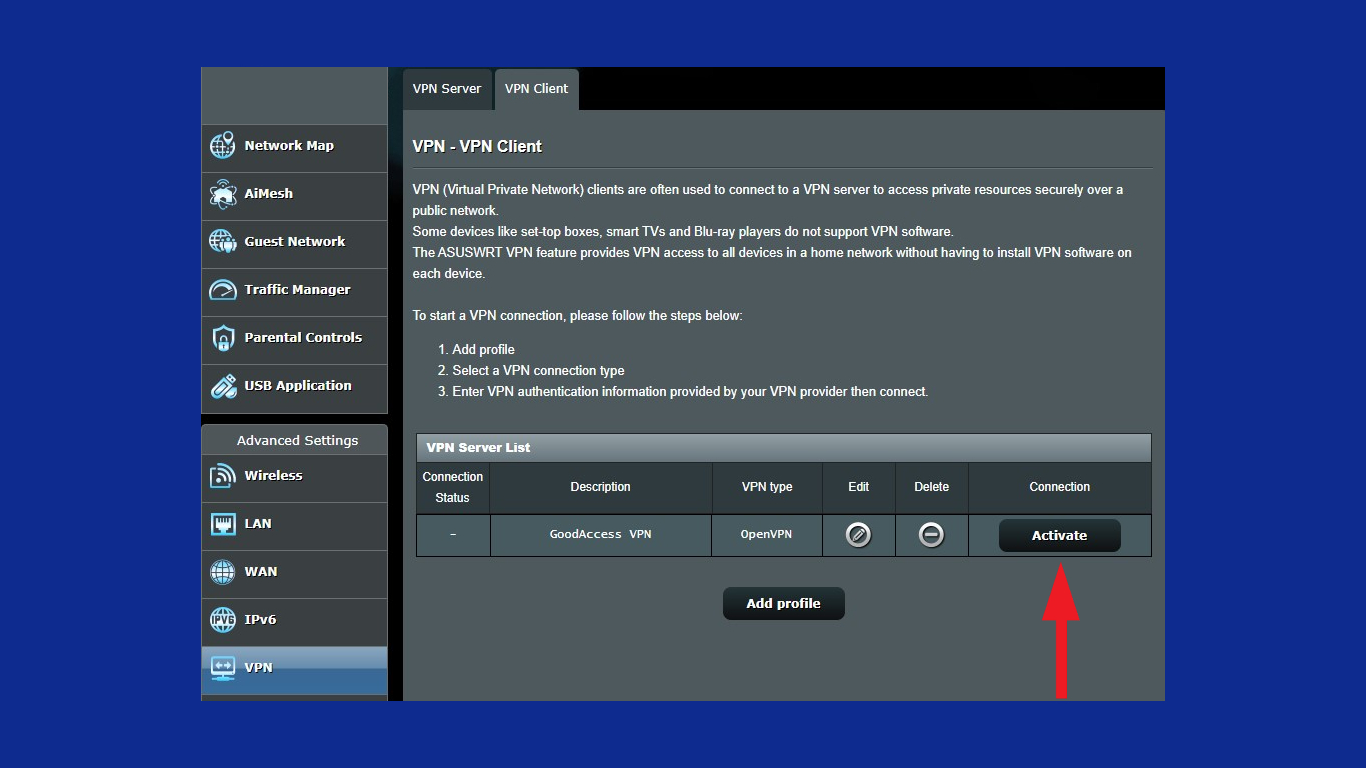Click the VPN - VPN Client heading
The image size is (1366, 768).
click(x=477, y=146)
